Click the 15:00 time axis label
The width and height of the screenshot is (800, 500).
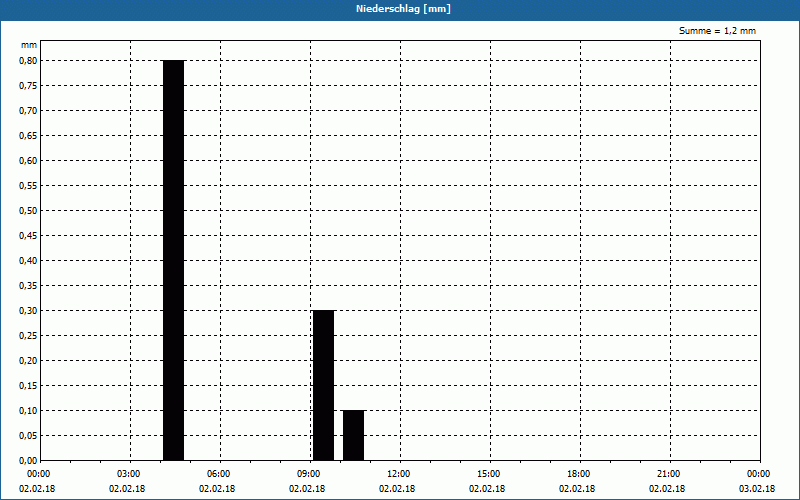pyautogui.click(x=489, y=474)
